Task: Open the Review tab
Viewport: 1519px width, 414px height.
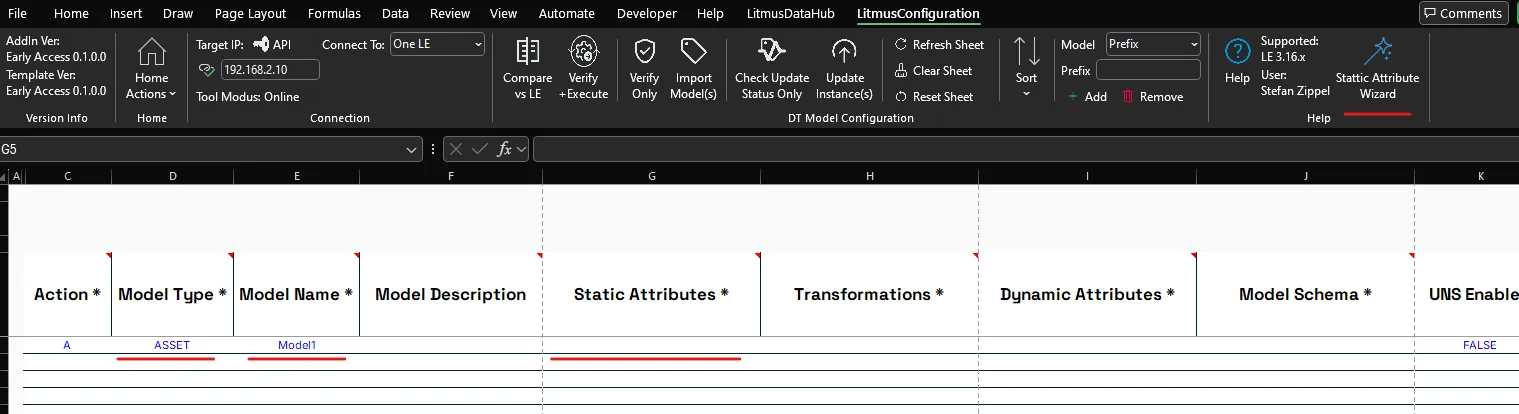Action: pyautogui.click(x=449, y=13)
